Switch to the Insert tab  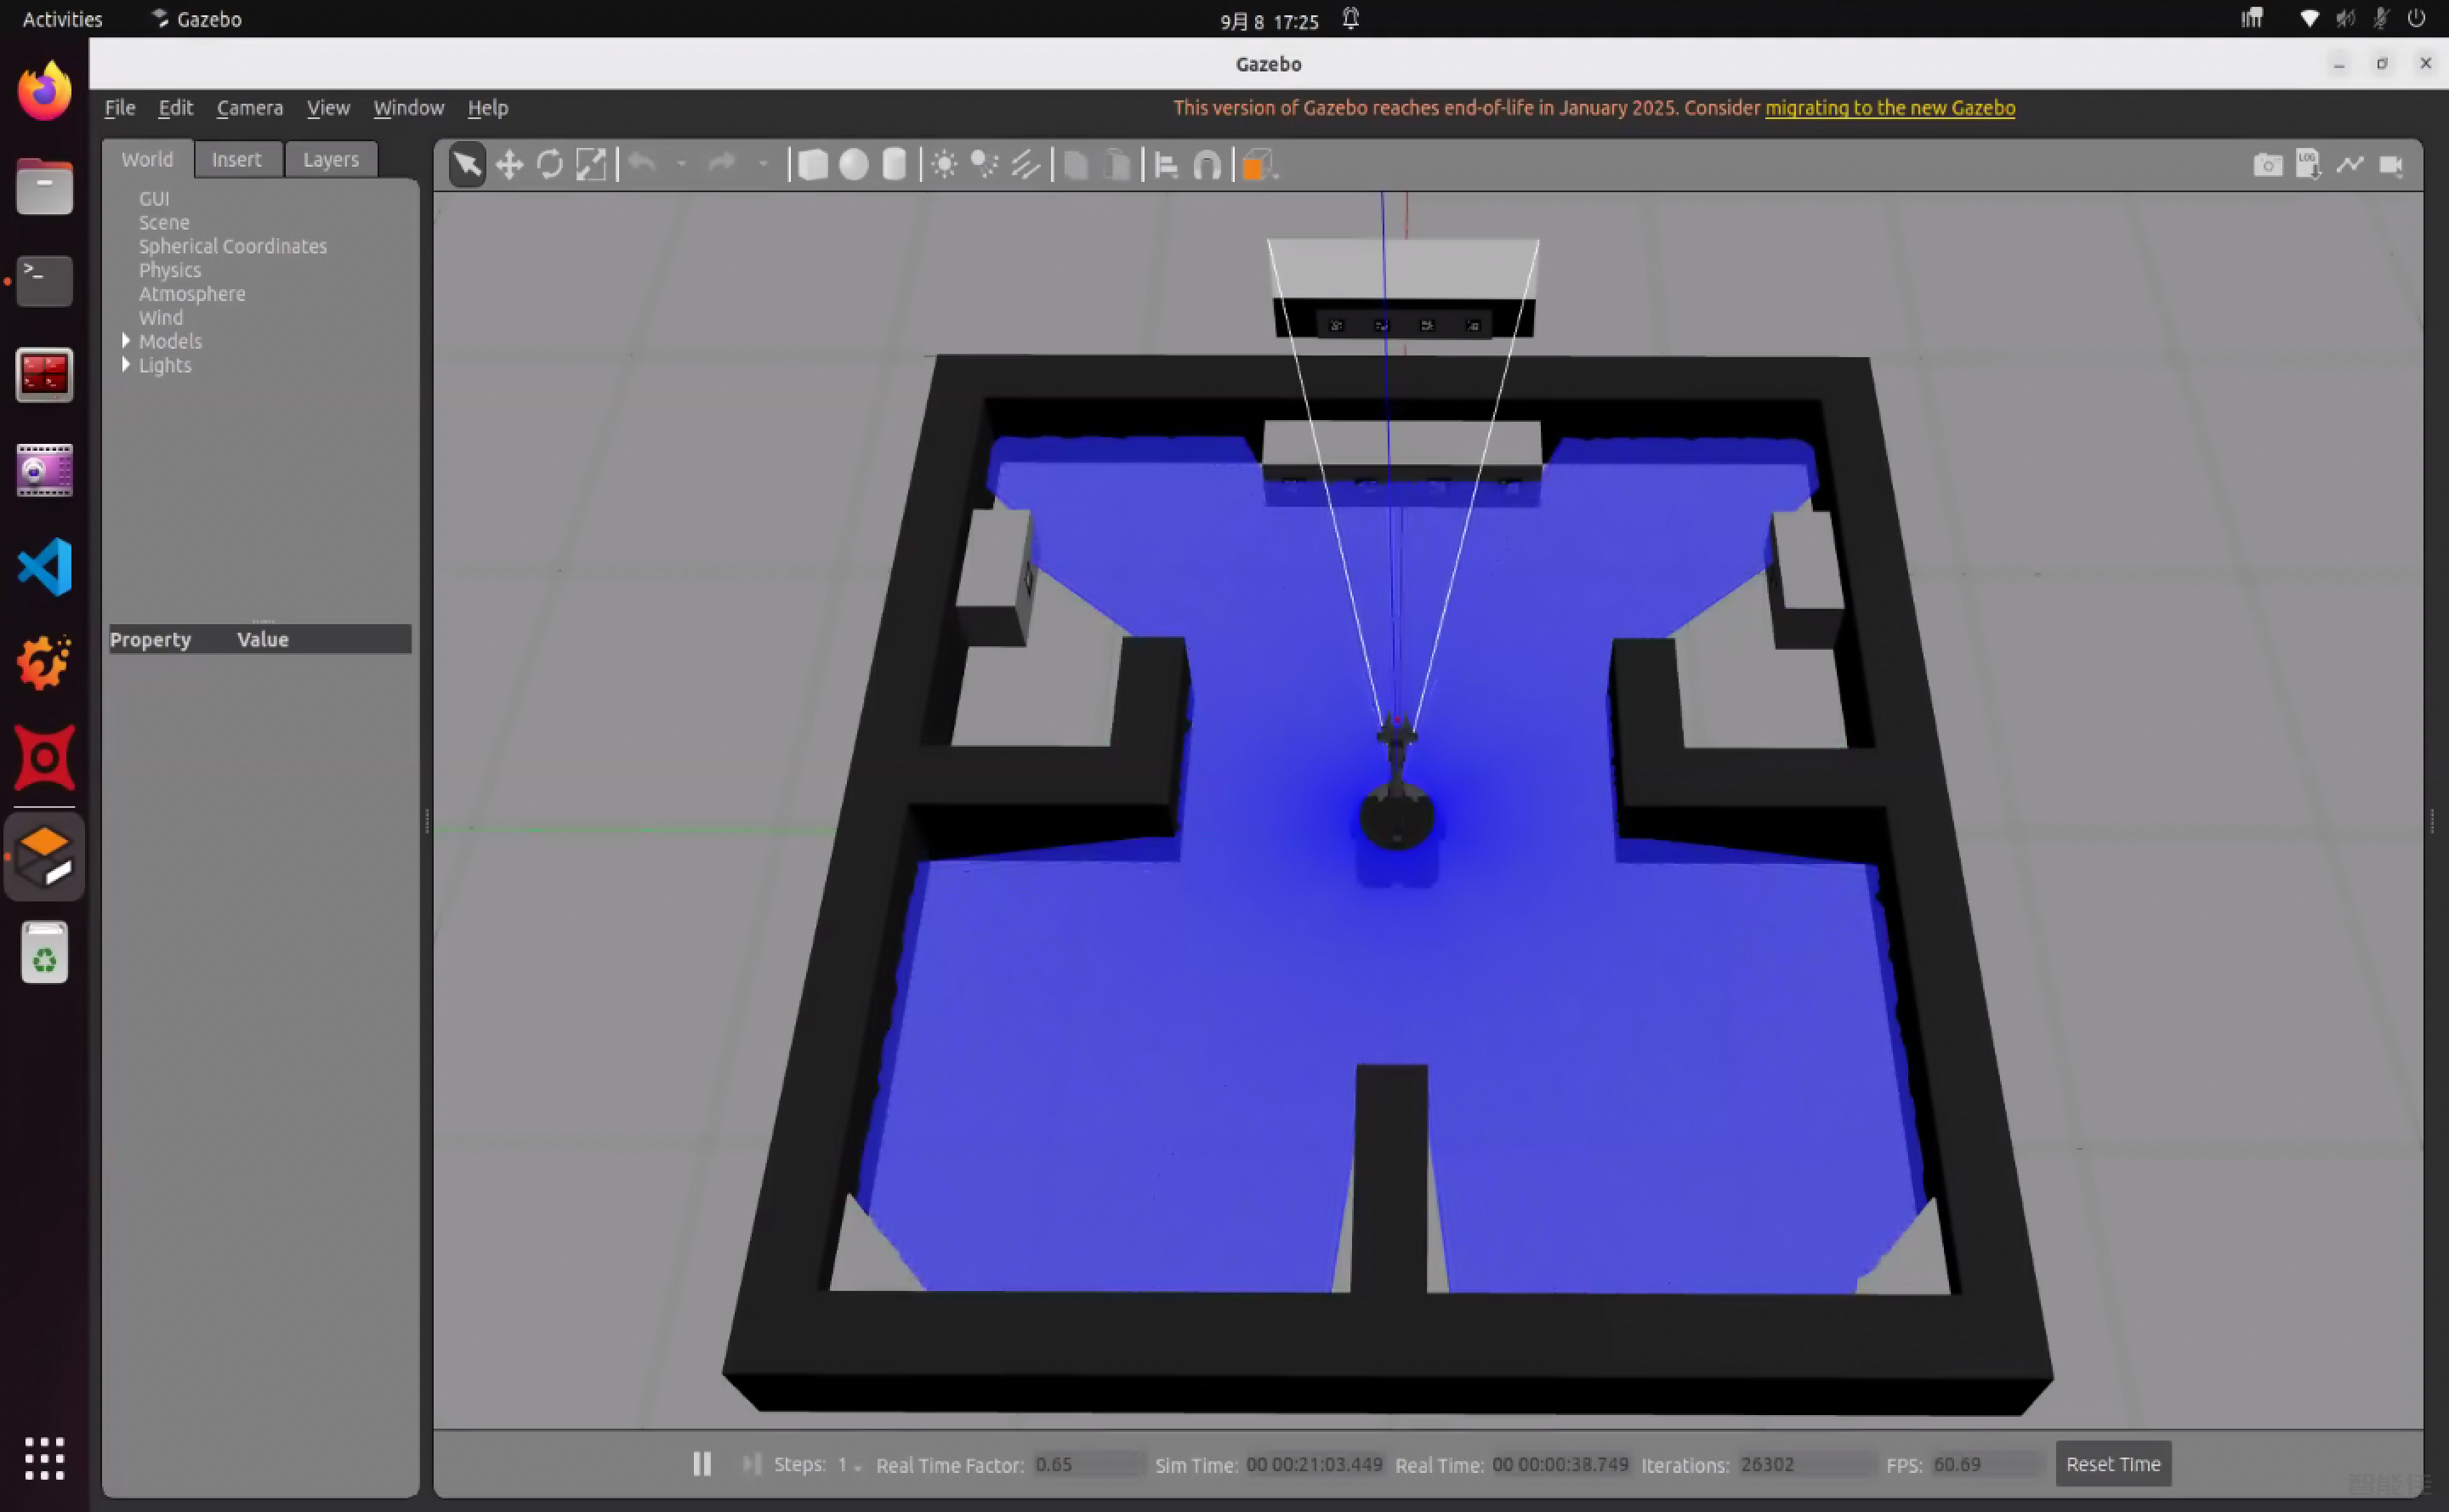click(236, 159)
